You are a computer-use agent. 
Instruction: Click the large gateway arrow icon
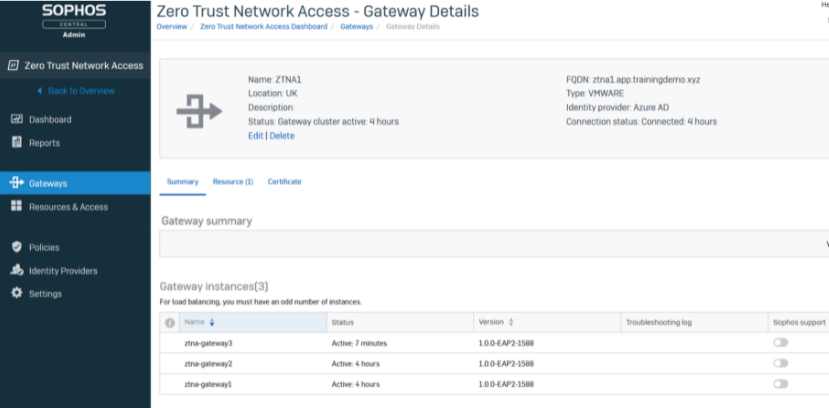pyautogui.click(x=199, y=111)
